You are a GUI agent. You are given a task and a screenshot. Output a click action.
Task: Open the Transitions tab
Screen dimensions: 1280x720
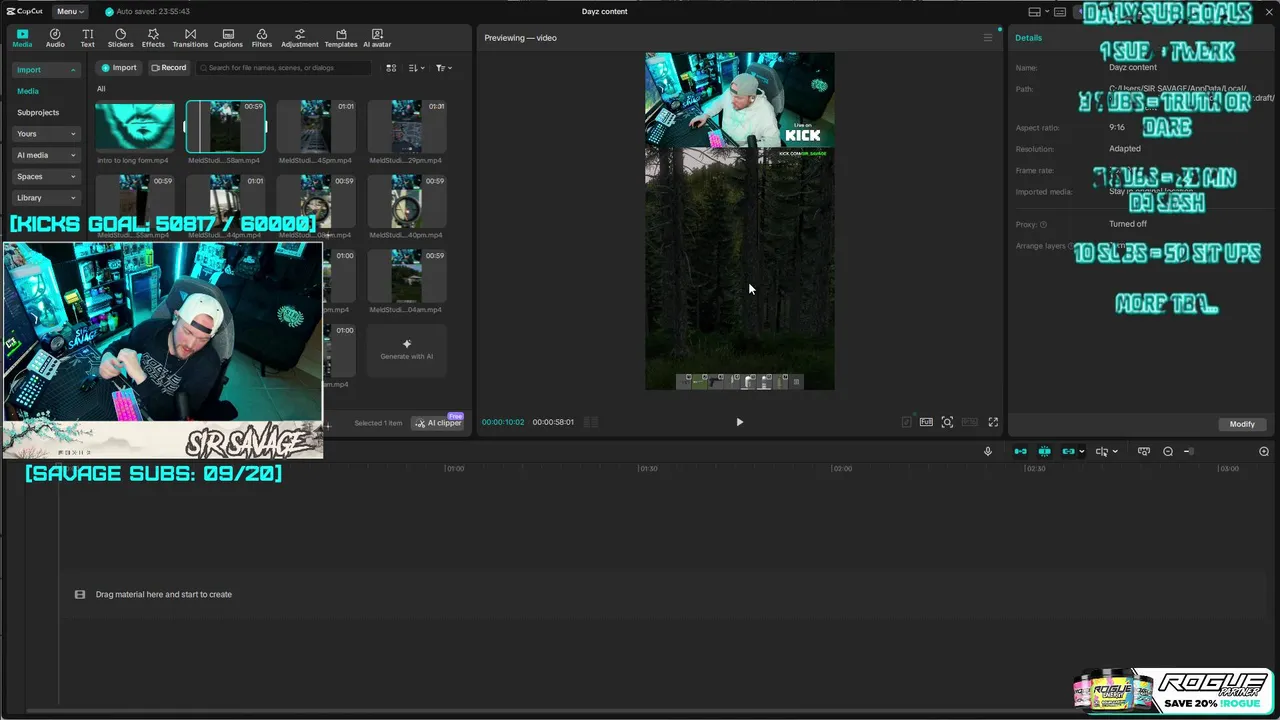click(x=190, y=38)
